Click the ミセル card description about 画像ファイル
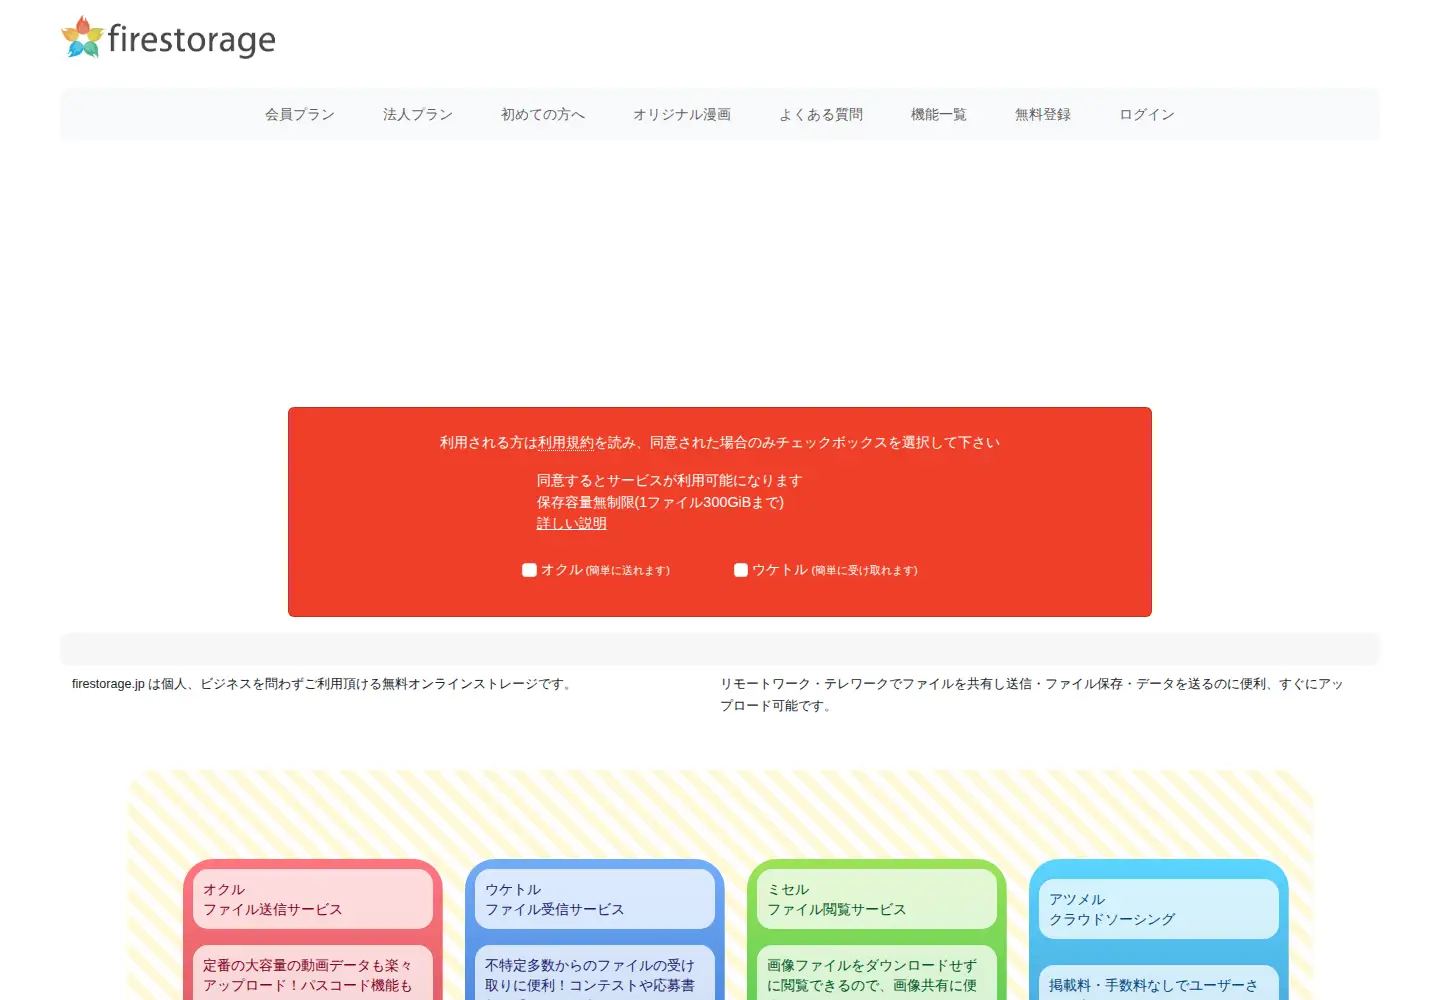 pyautogui.click(x=877, y=974)
